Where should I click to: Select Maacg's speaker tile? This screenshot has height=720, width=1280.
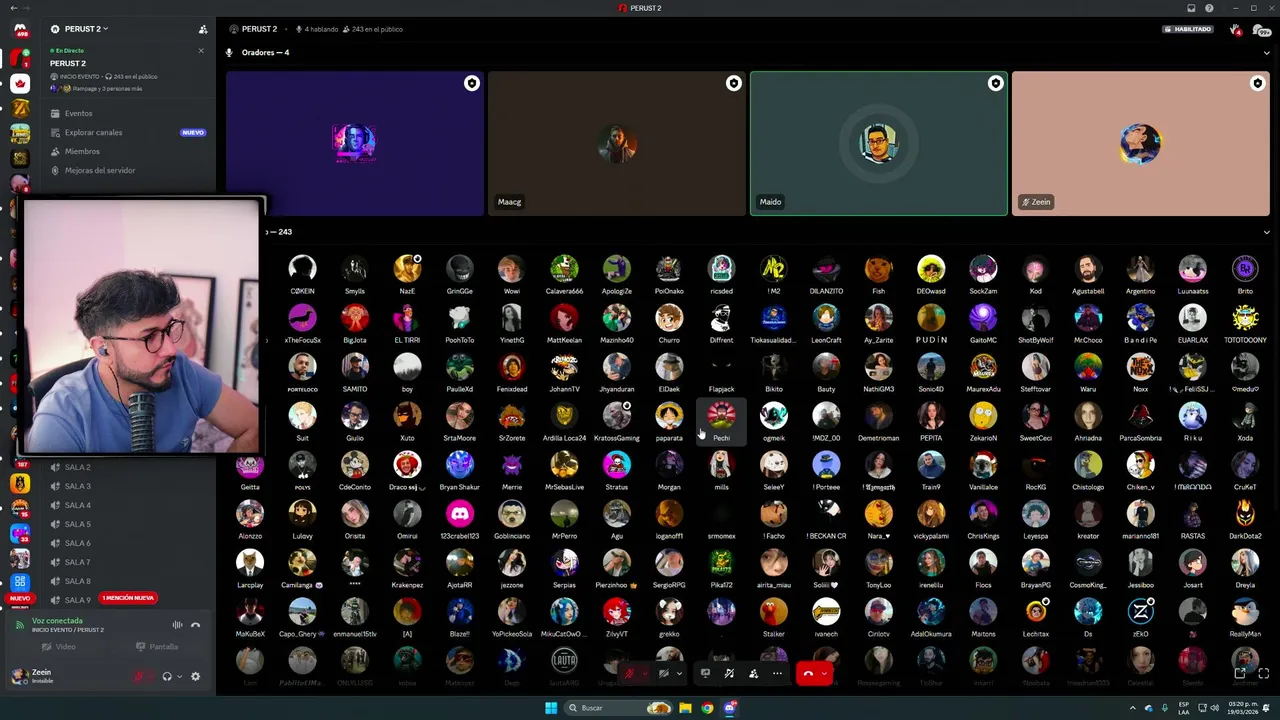[617, 143]
